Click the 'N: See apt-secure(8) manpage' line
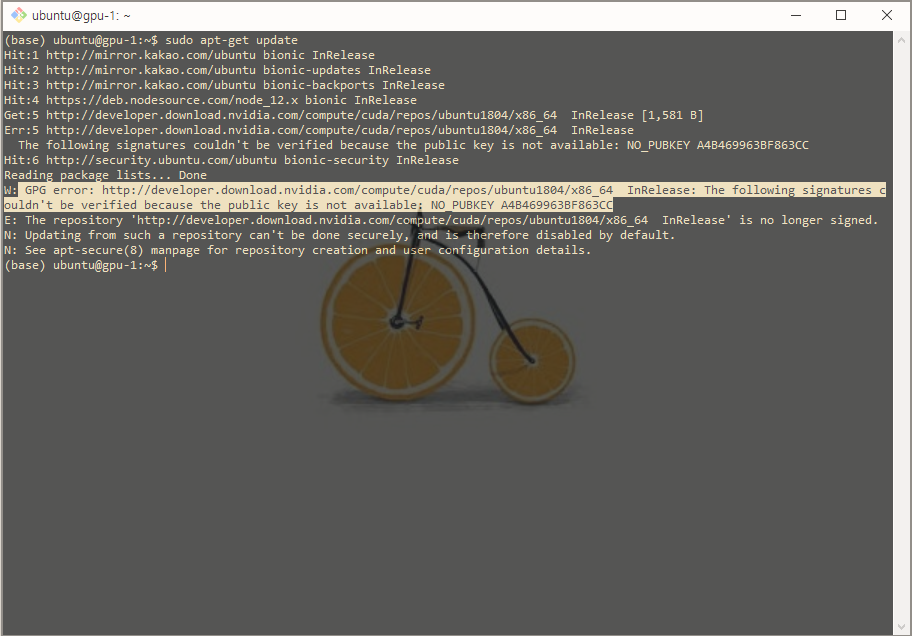 coord(298,250)
